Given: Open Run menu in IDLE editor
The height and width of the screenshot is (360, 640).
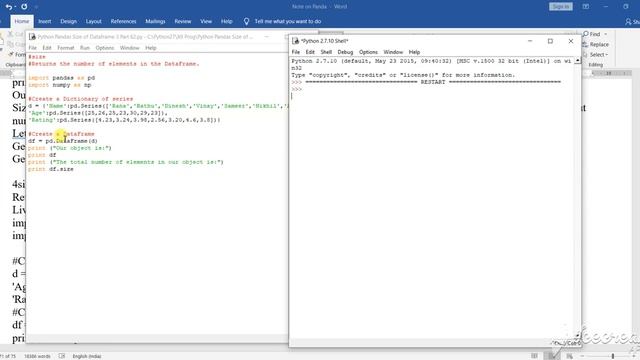Looking at the screenshot, I should (84, 48).
